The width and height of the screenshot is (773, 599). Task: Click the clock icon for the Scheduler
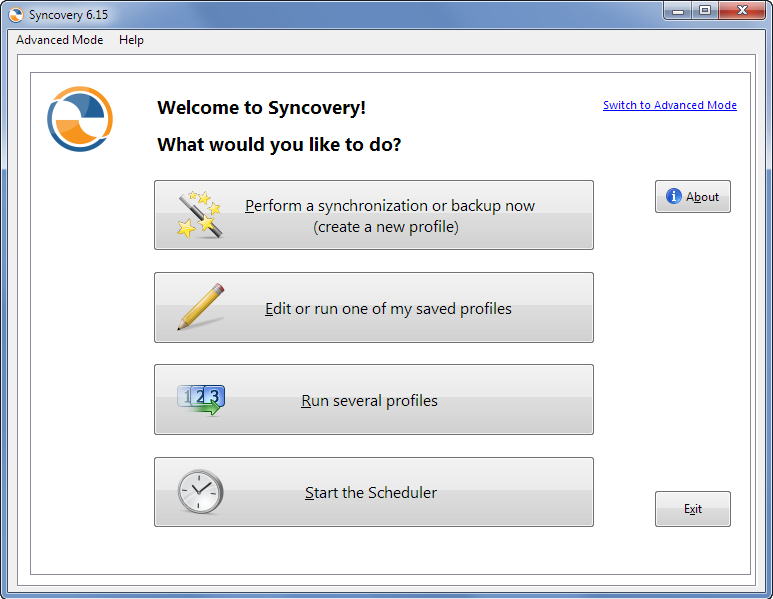pos(200,492)
